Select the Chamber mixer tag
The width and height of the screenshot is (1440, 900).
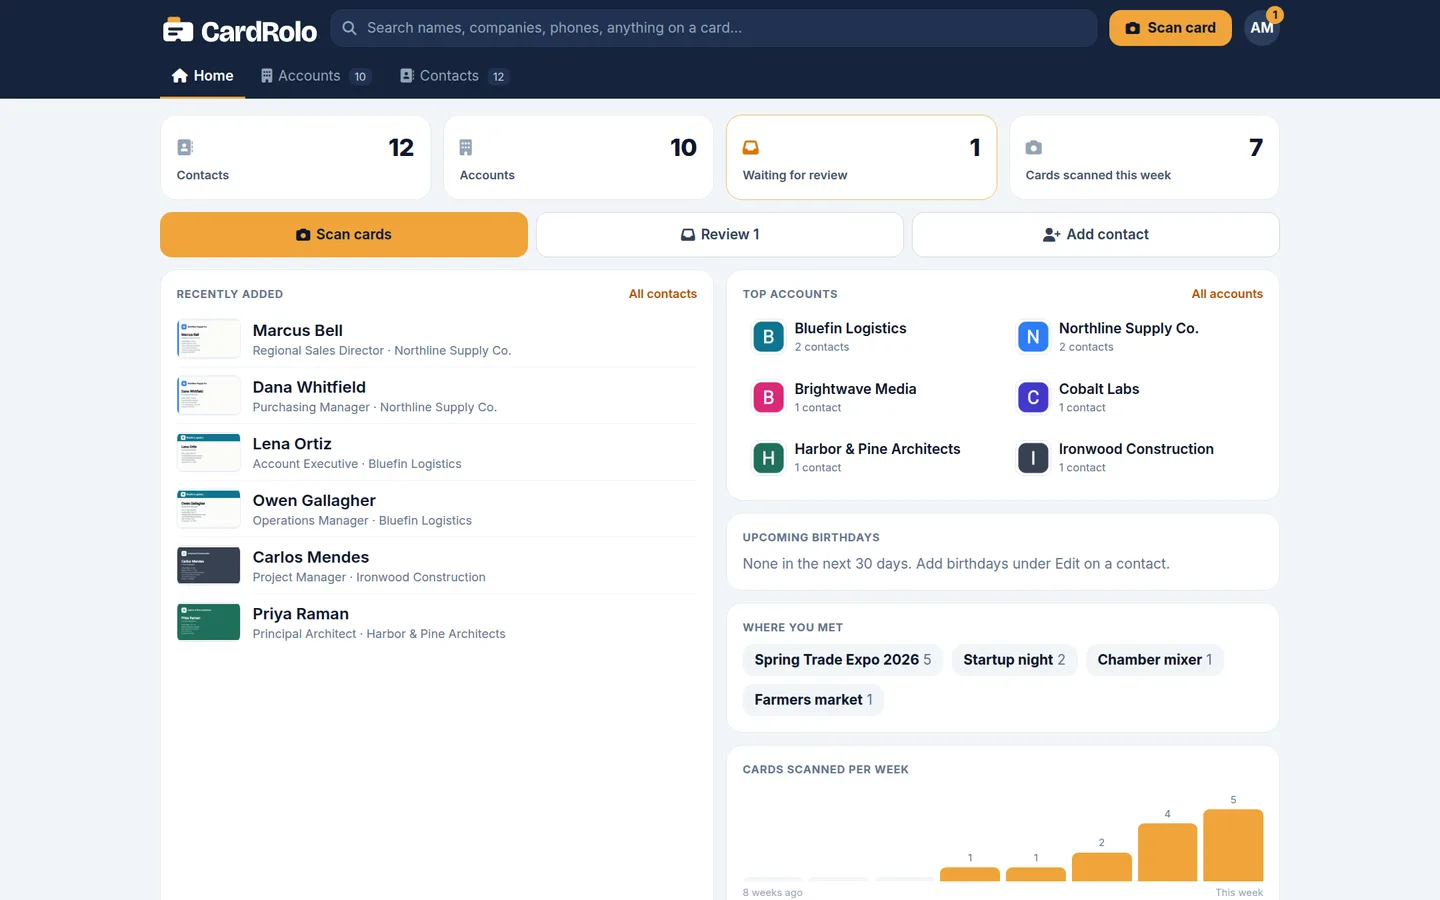(1155, 660)
